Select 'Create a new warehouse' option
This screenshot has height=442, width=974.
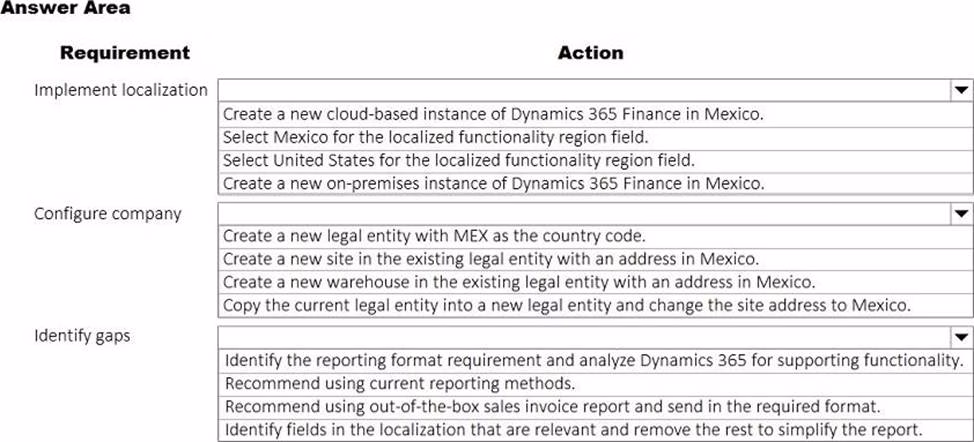click(519, 282)
